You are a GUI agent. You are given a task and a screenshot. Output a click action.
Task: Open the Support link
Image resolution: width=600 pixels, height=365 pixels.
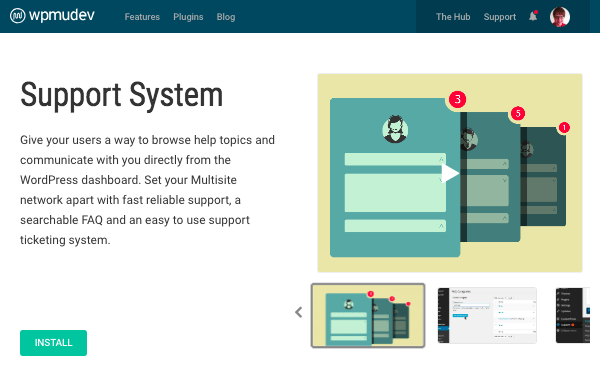pyautogui.click(x=500, y=17)
